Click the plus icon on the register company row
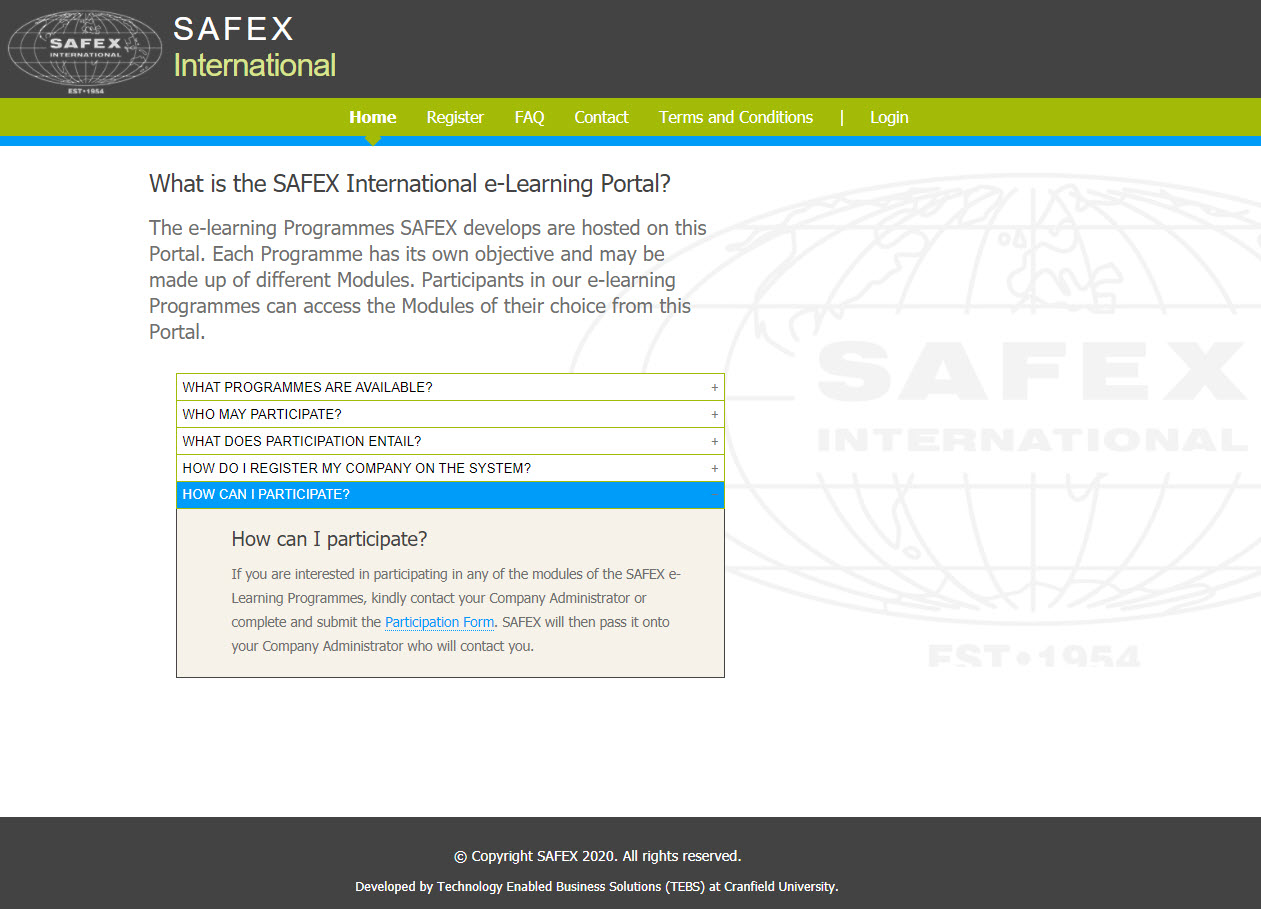 tap(714, 468)
